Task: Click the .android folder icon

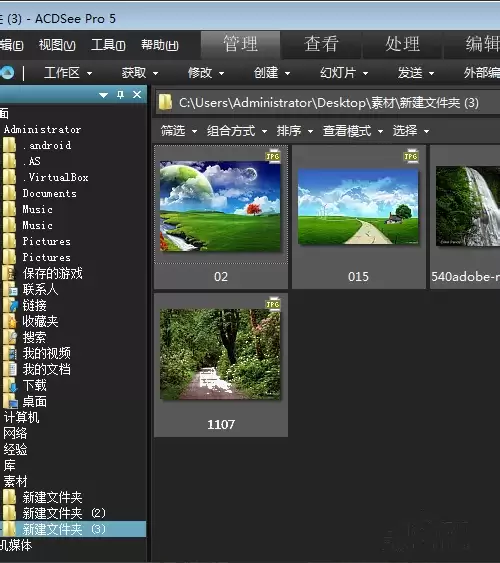Action: pyautogui.click(x=10, y=145)
